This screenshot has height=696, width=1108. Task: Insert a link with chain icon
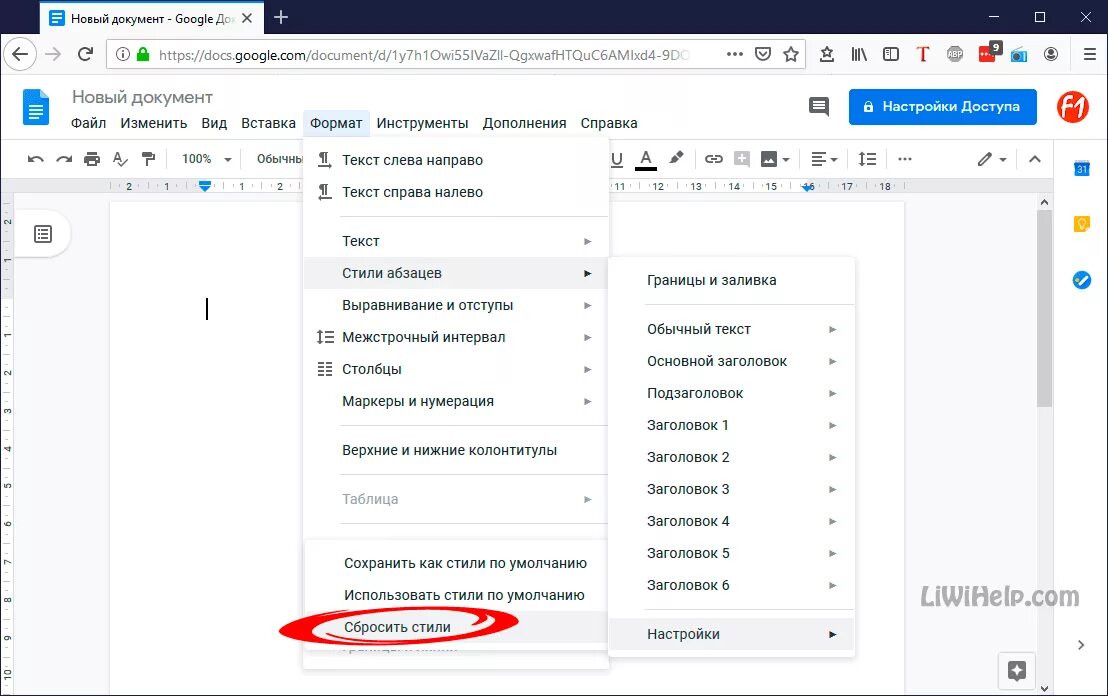point(714,159)
